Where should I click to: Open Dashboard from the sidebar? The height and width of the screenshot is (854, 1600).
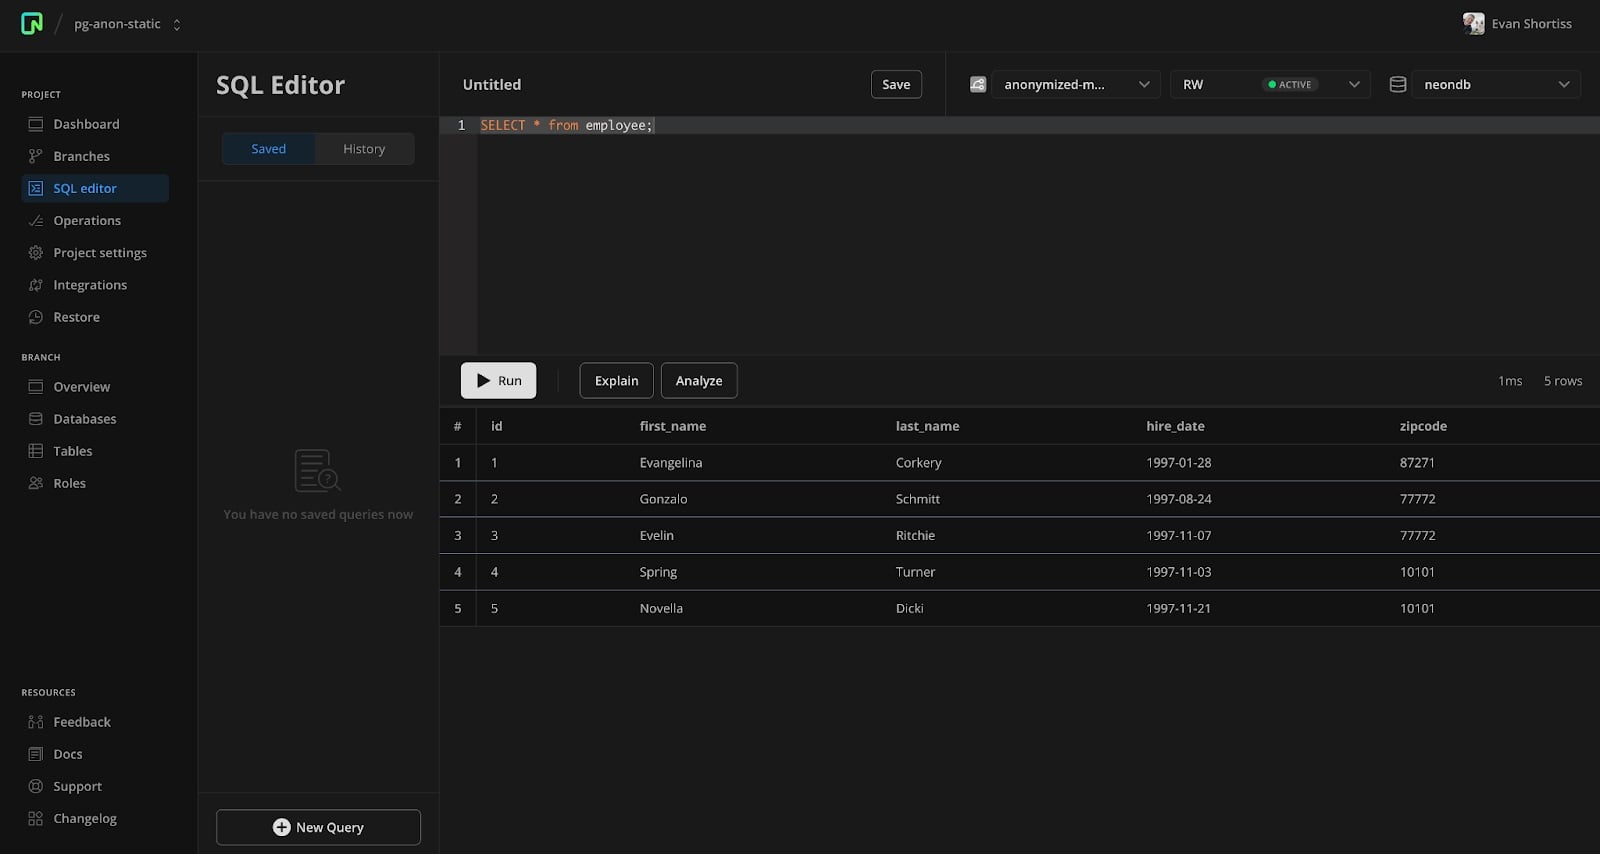86,124
